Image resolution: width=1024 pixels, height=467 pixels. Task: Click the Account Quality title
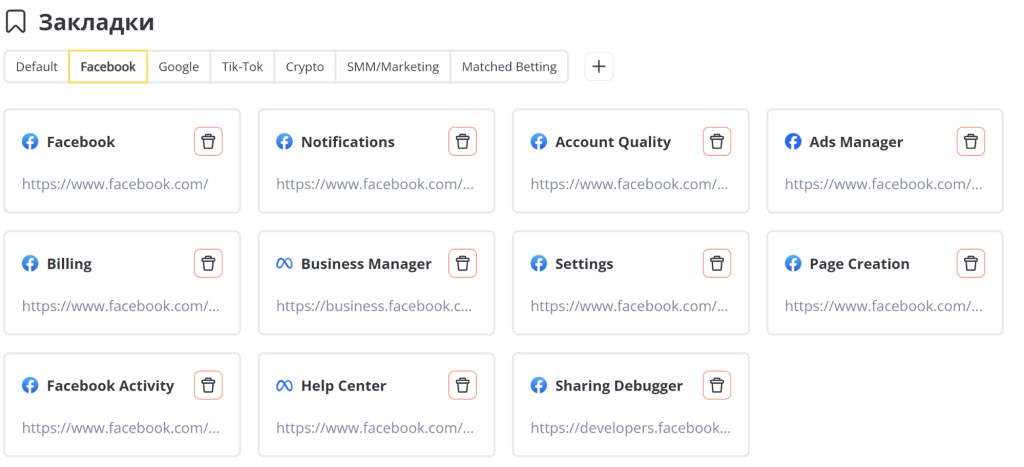pos(613,142)
